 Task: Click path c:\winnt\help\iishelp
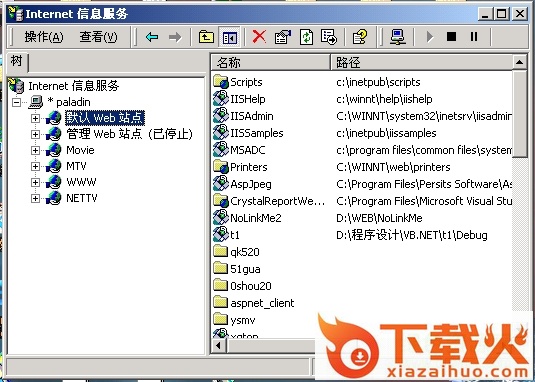tap(384, 99)
